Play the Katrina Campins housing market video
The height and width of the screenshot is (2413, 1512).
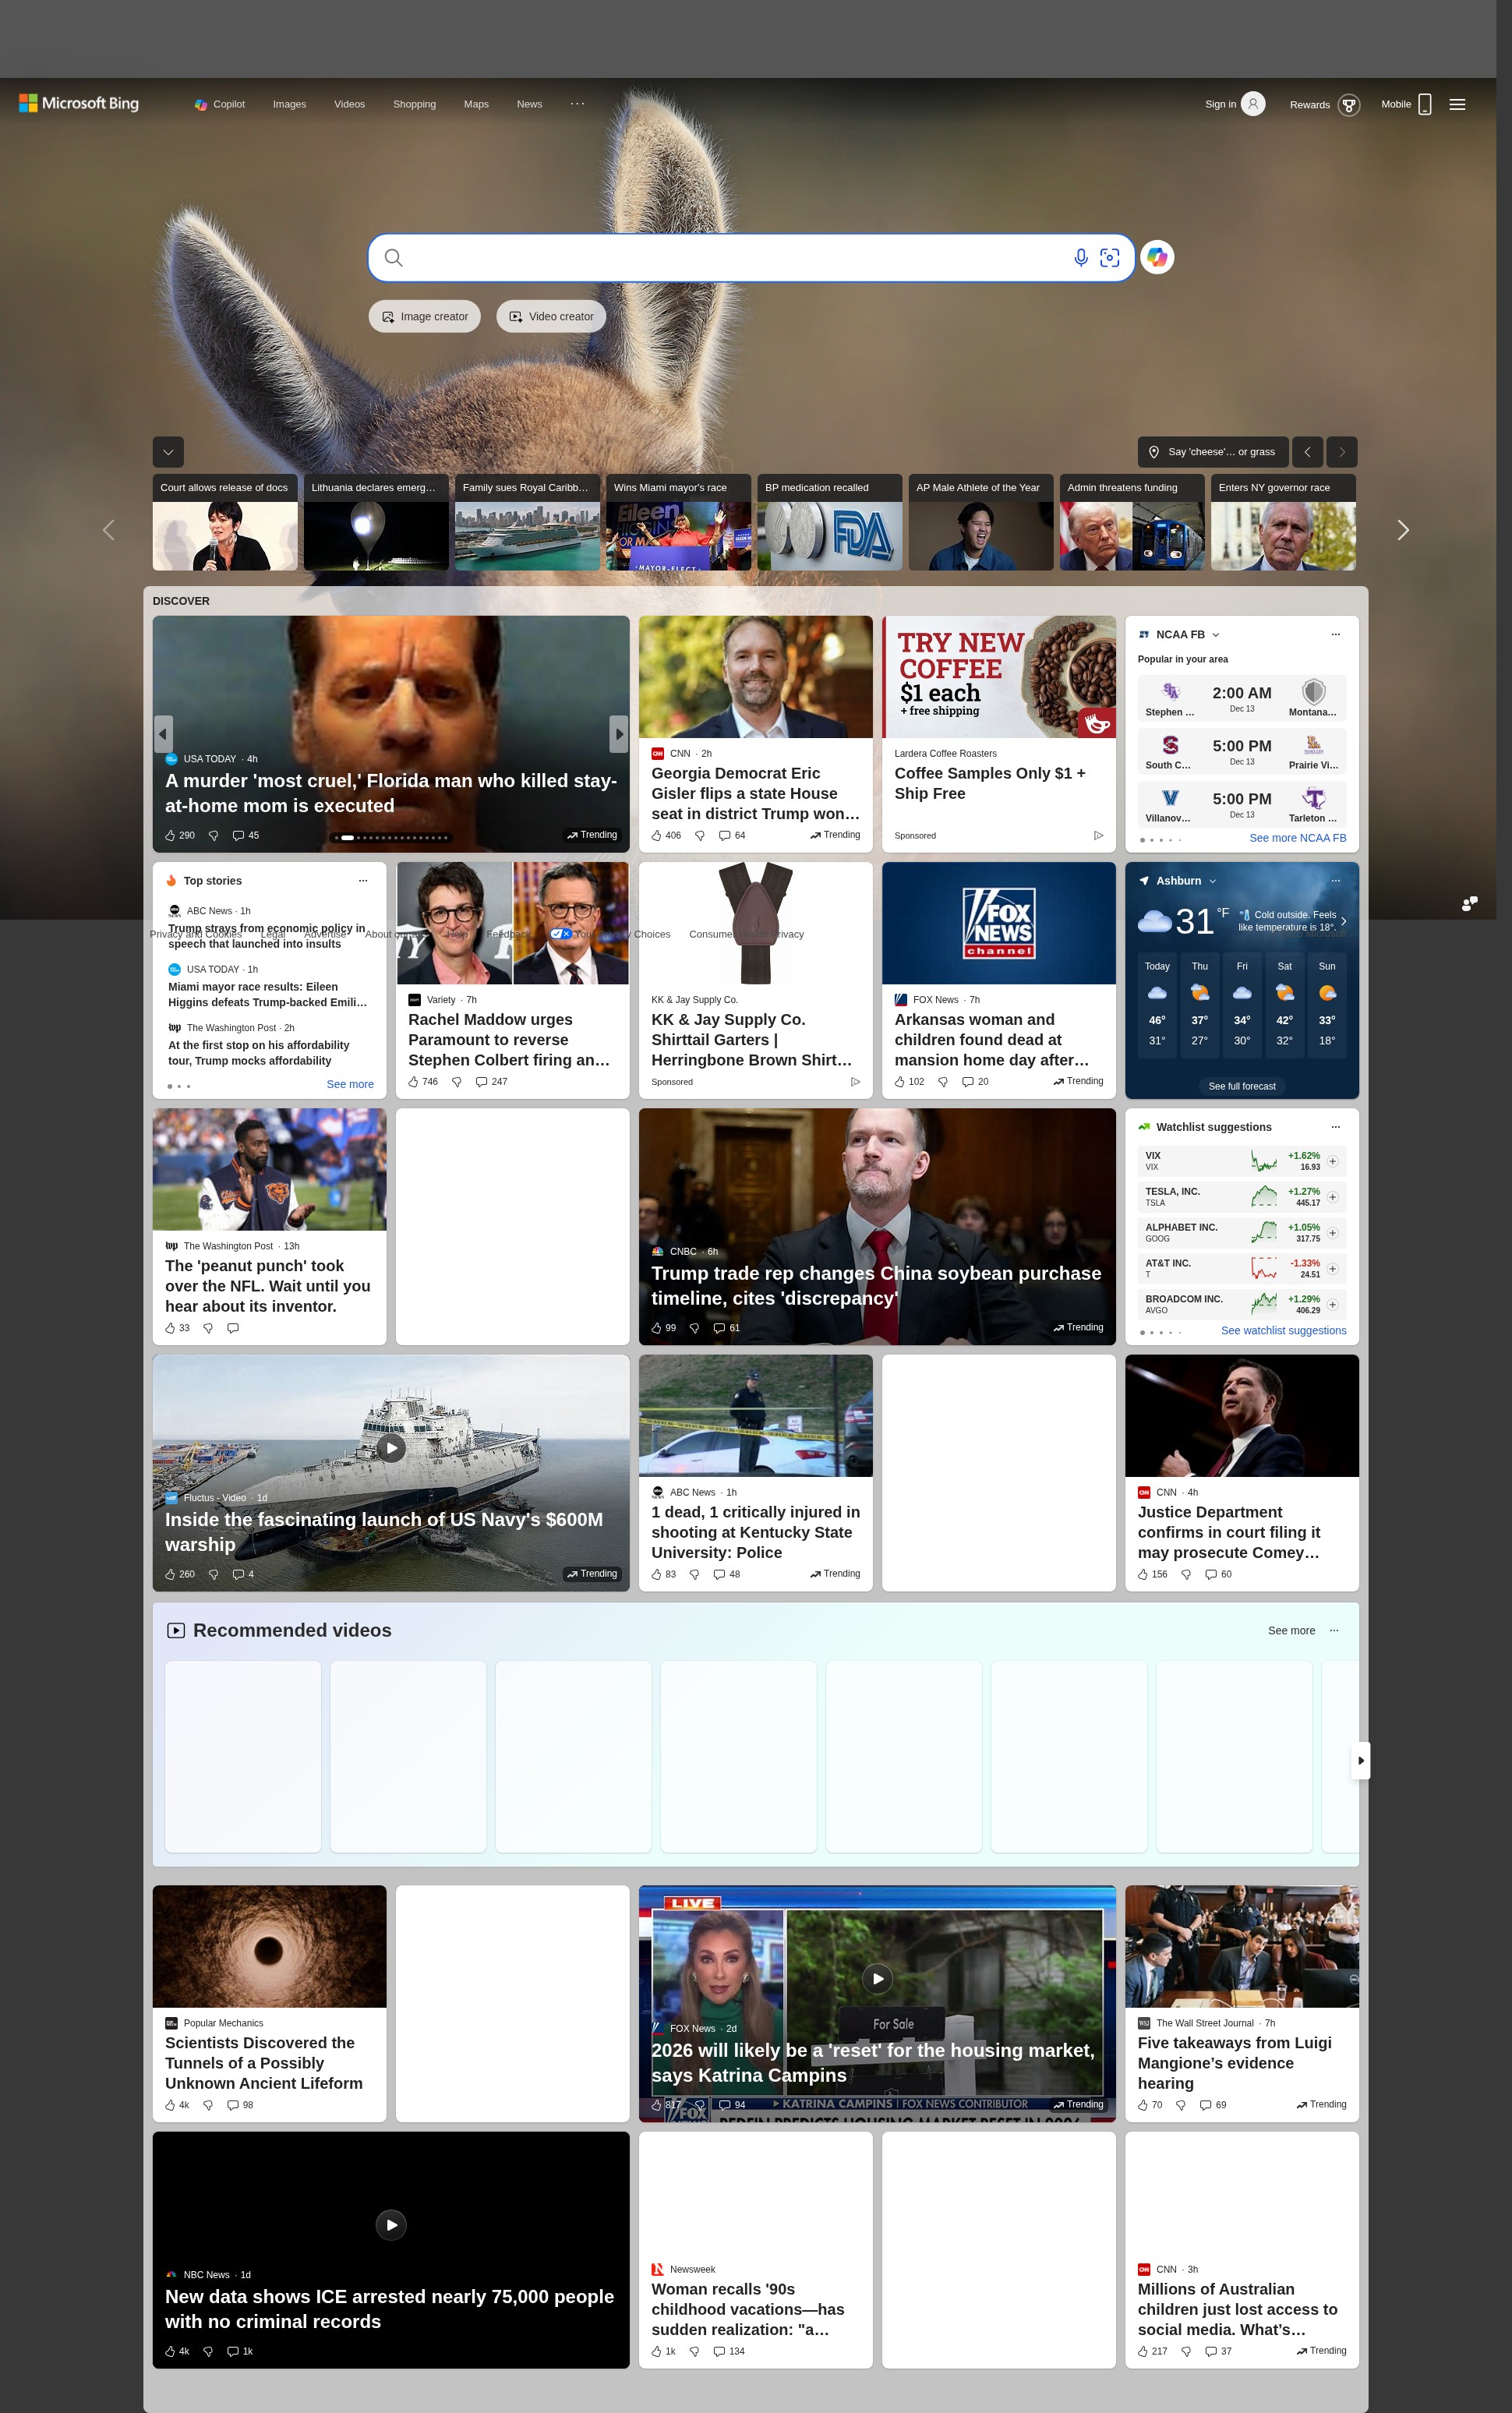877,1979
